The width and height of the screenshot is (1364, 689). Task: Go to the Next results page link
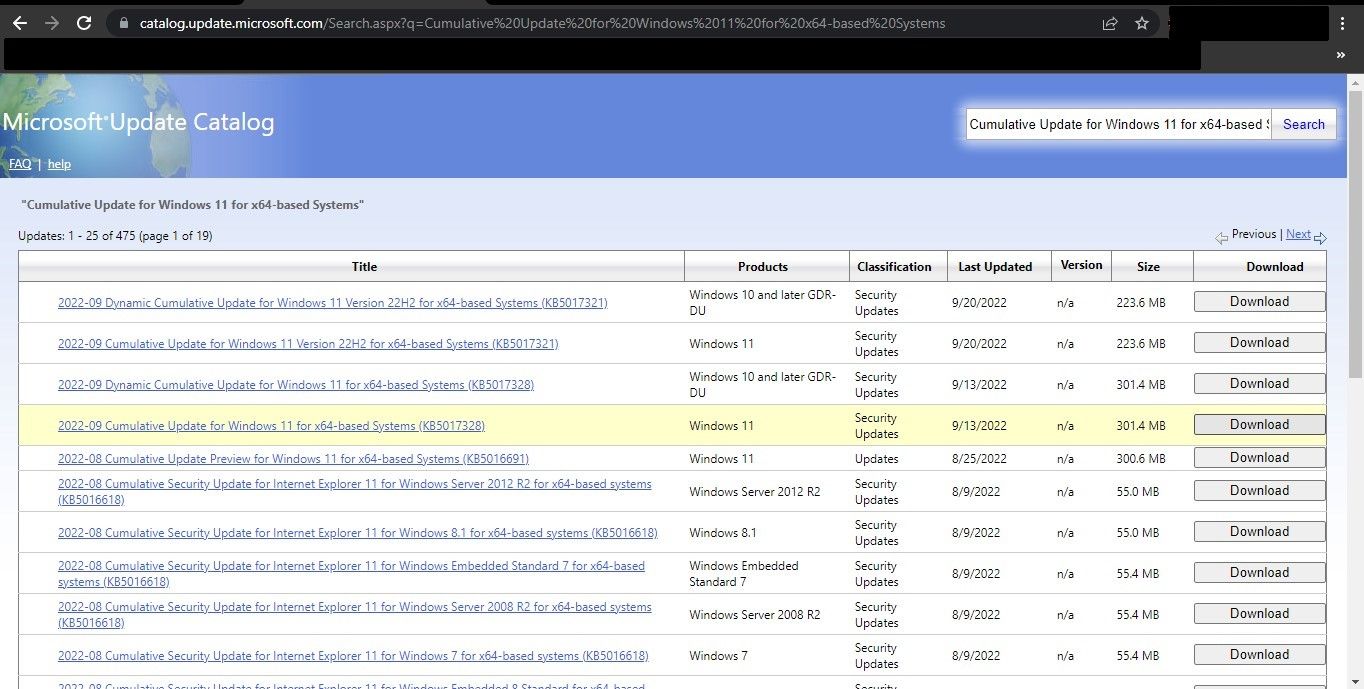coord(1298,234)
